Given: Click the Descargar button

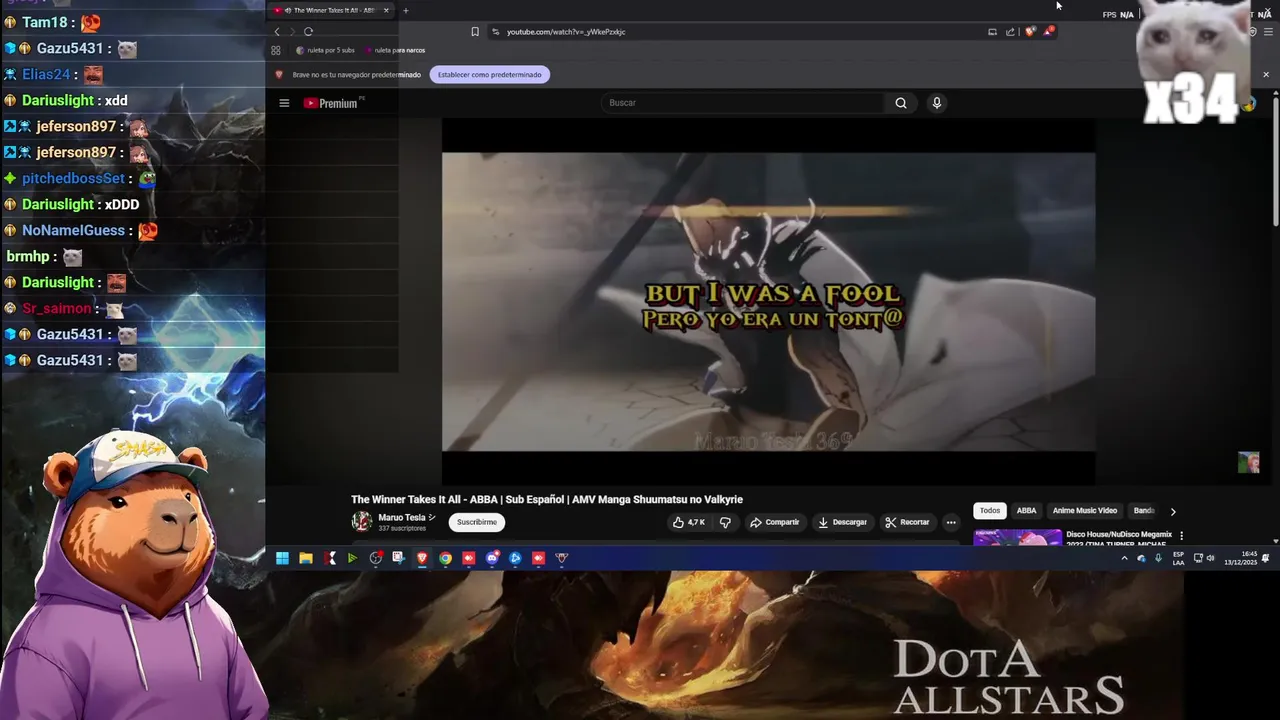Looking at the screenshot, I should [x=843, y=522].
